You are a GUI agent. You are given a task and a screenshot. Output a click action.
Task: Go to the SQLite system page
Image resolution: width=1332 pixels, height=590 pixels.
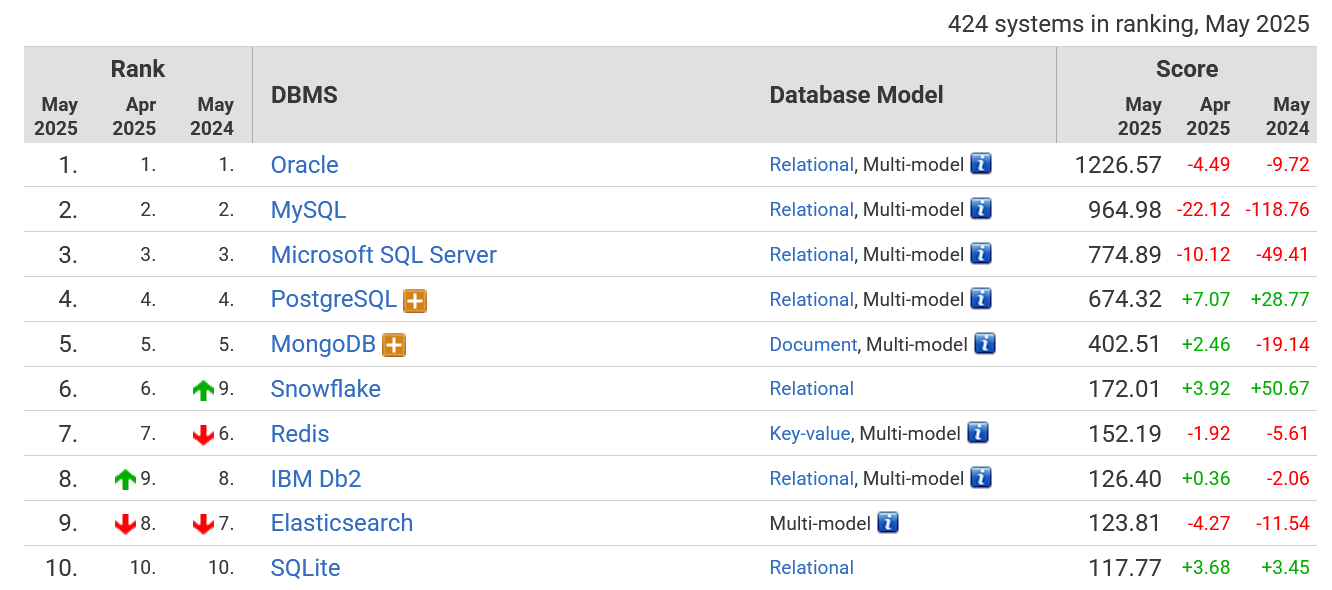tap(305, 568)
